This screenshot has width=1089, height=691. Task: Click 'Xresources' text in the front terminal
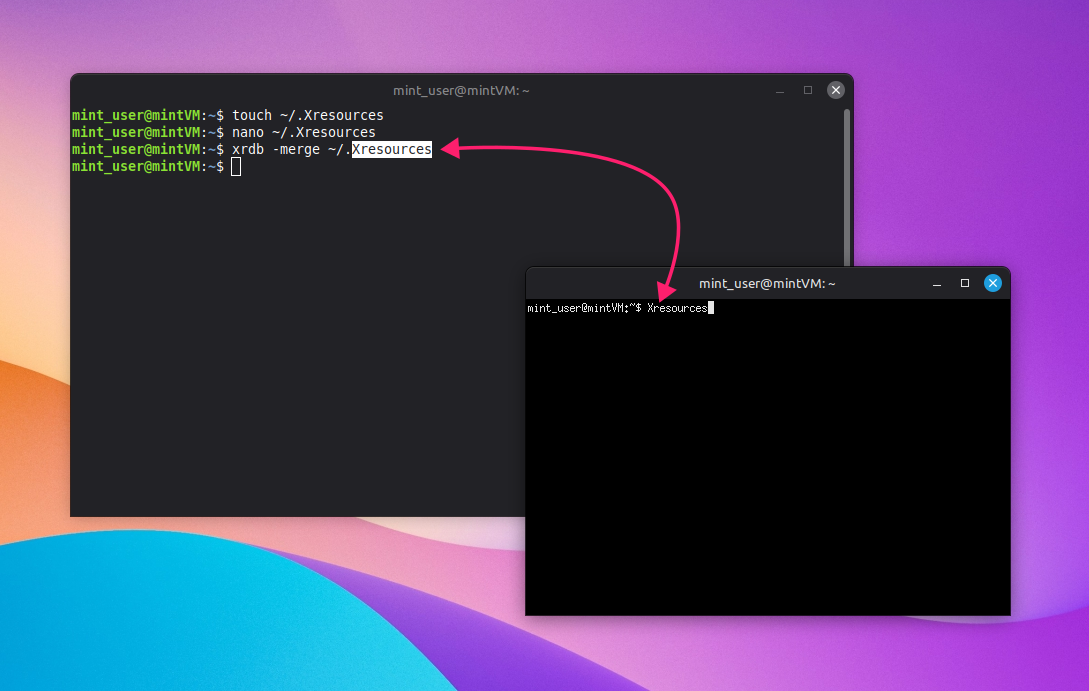[677, 308]
